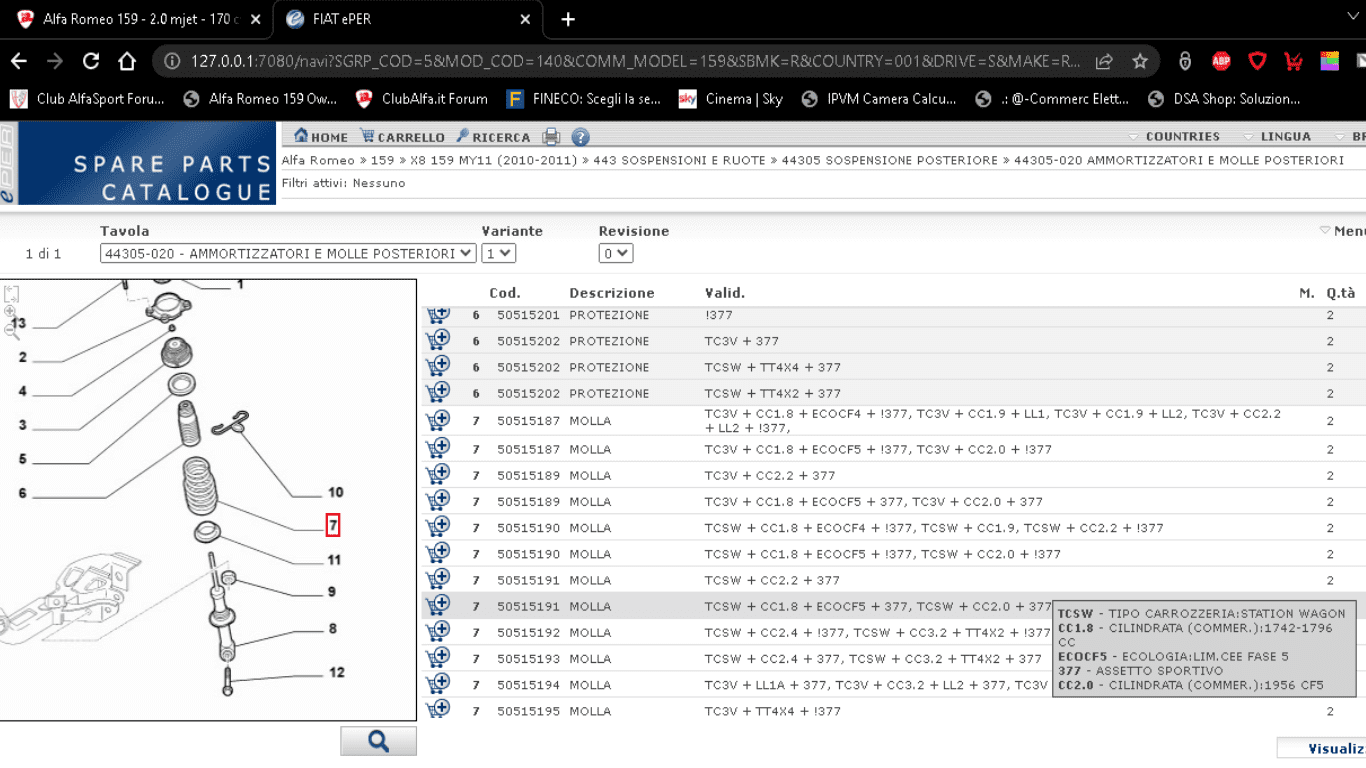Screen dimensions: 1366x768
Task: Expand the LINGUA menu
Action: pyautogui.click(x=1277, y=137)
